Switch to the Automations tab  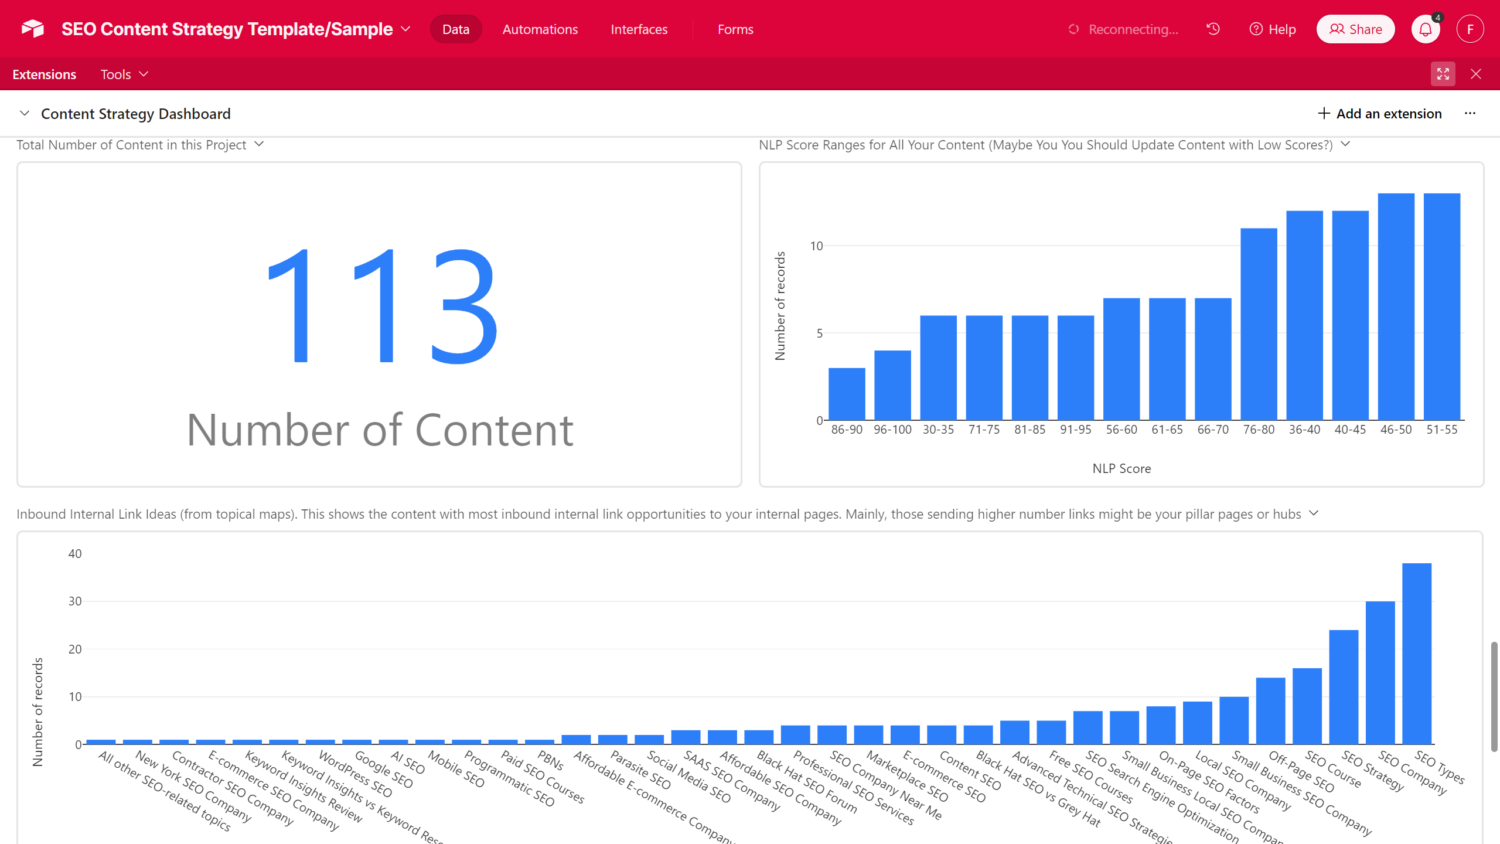point(540,29)
